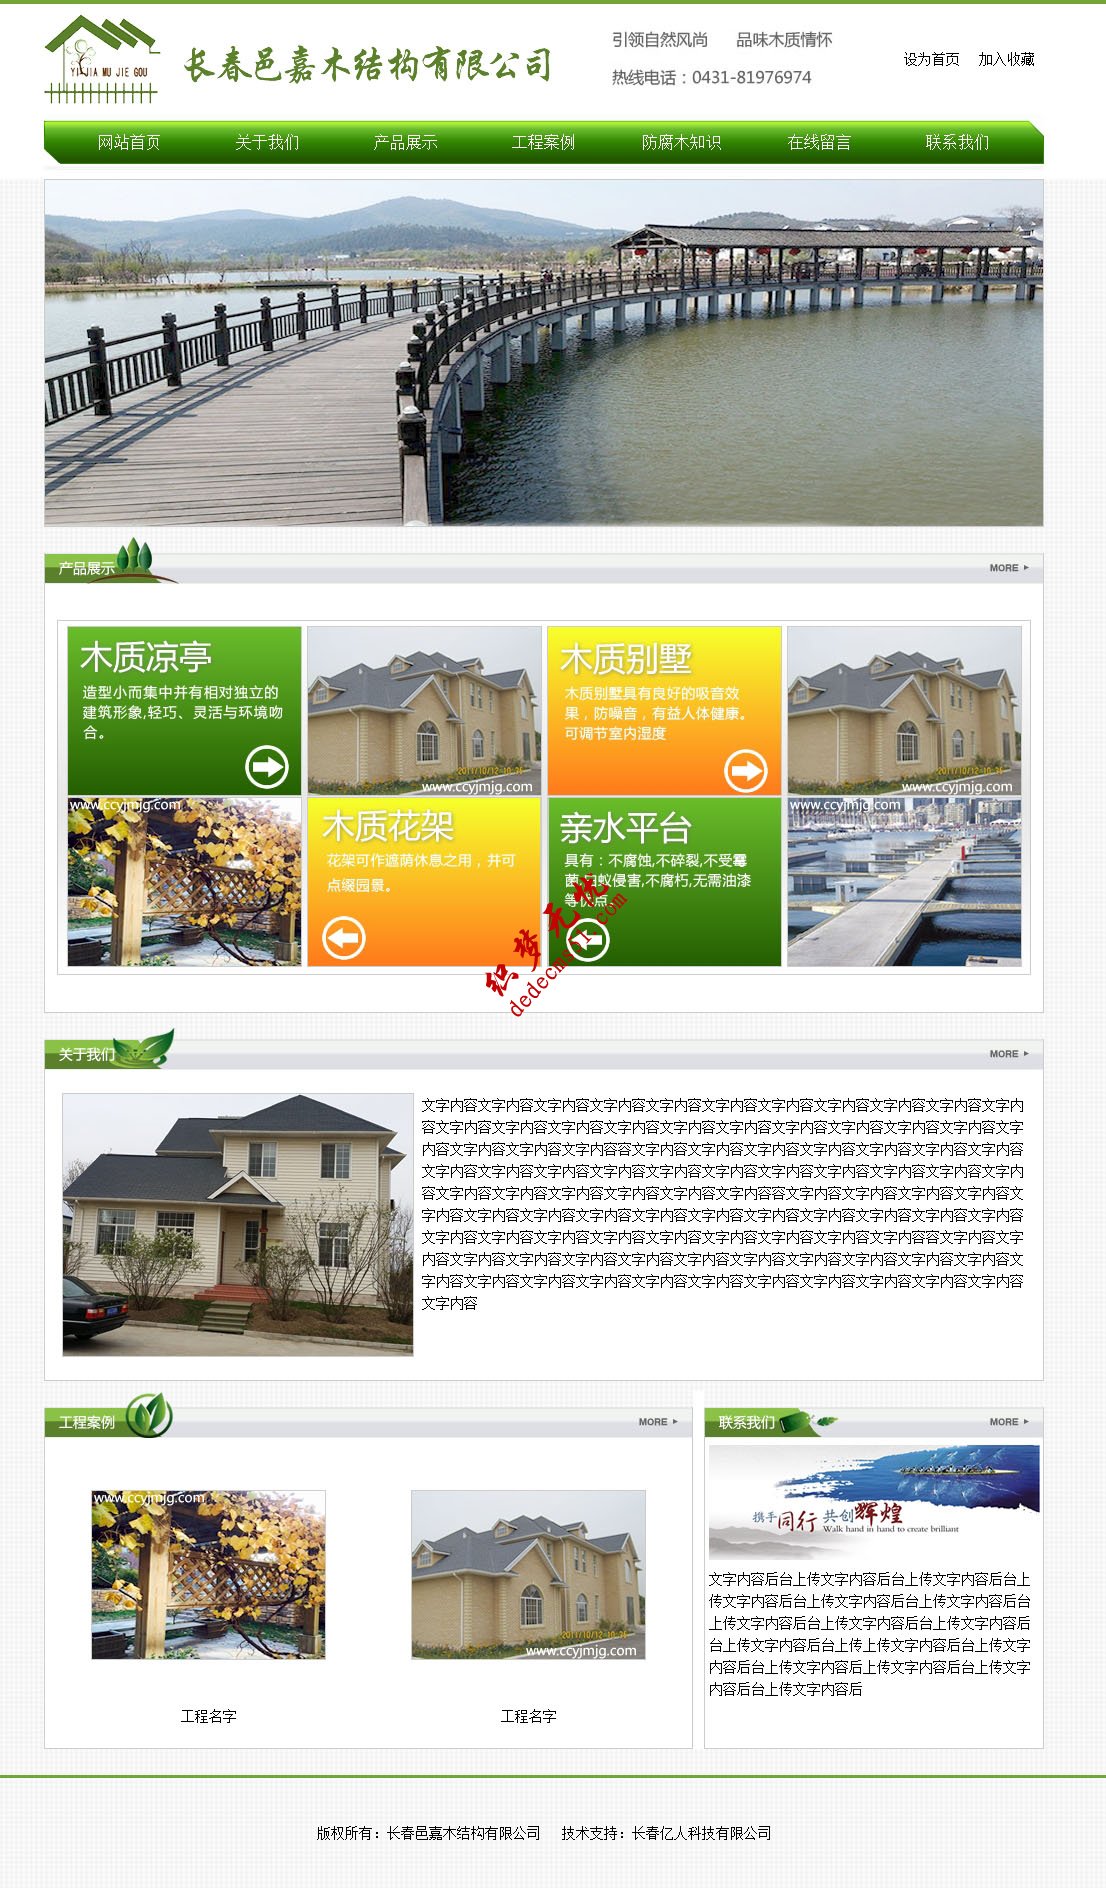The width and height of the screenshot is (1106, 1888).
Task: Select 防腐木知识 in the navigation bar
Action: coord(681,142)
